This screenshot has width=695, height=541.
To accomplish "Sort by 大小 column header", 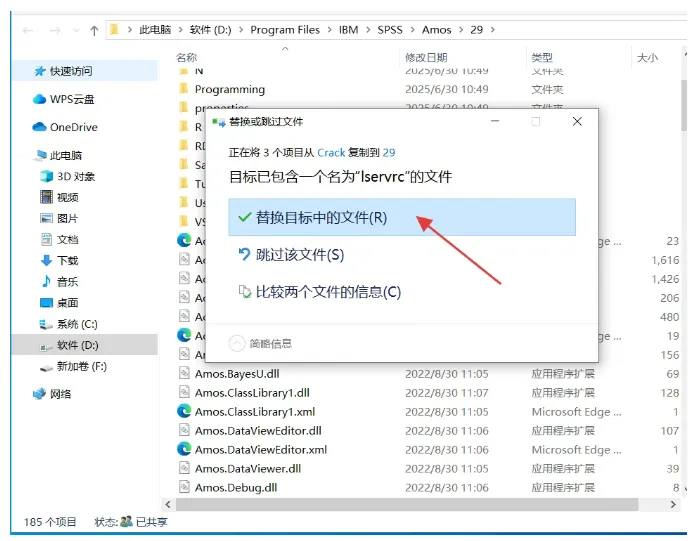I will pos(648,57).
